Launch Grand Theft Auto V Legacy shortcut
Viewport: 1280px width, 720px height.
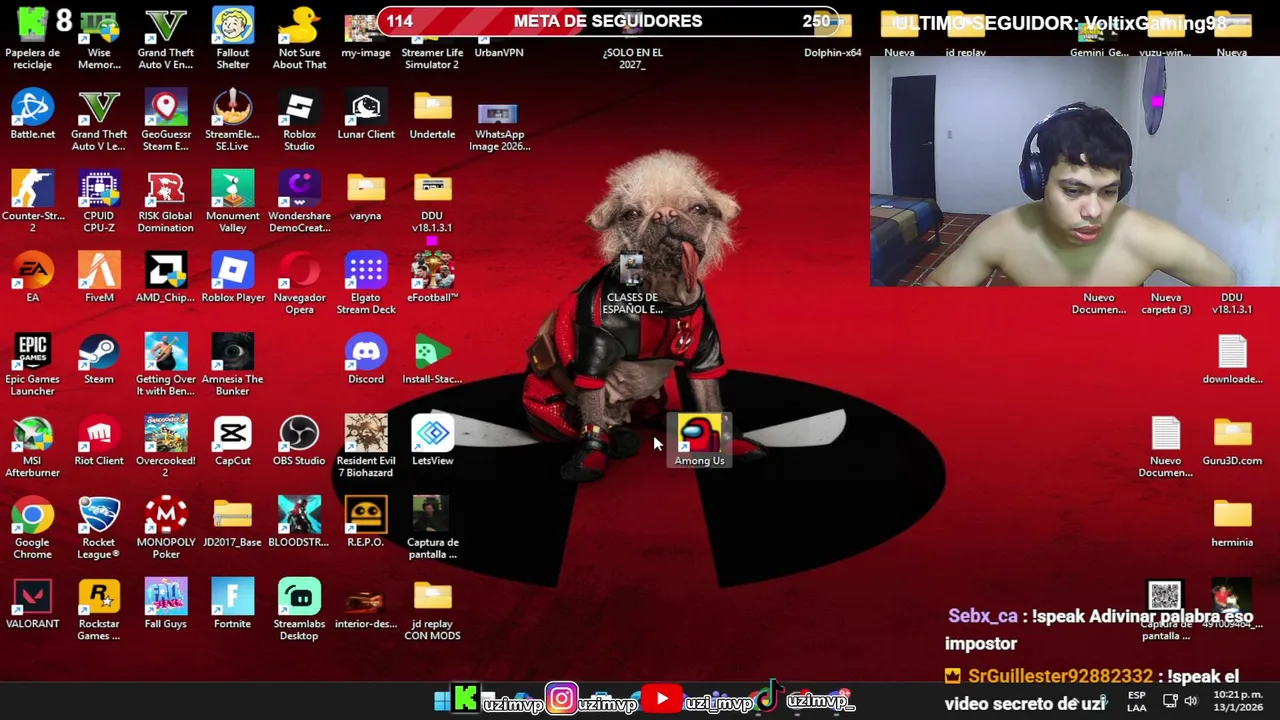point(99,120)
